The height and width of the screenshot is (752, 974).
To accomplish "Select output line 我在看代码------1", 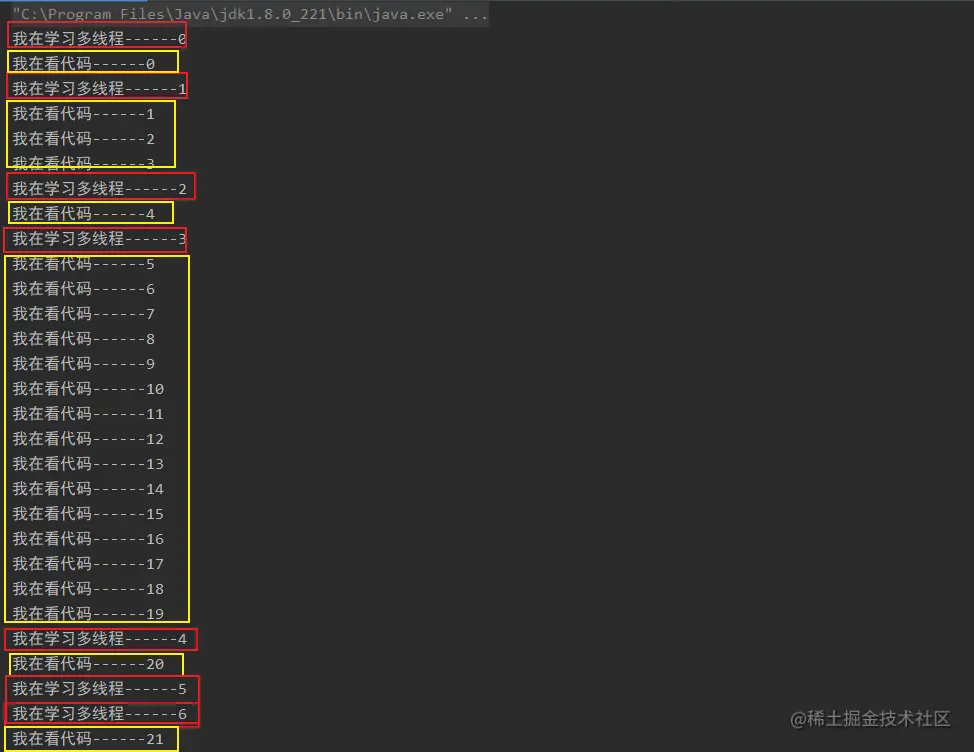I will click(x=84, y=114).
